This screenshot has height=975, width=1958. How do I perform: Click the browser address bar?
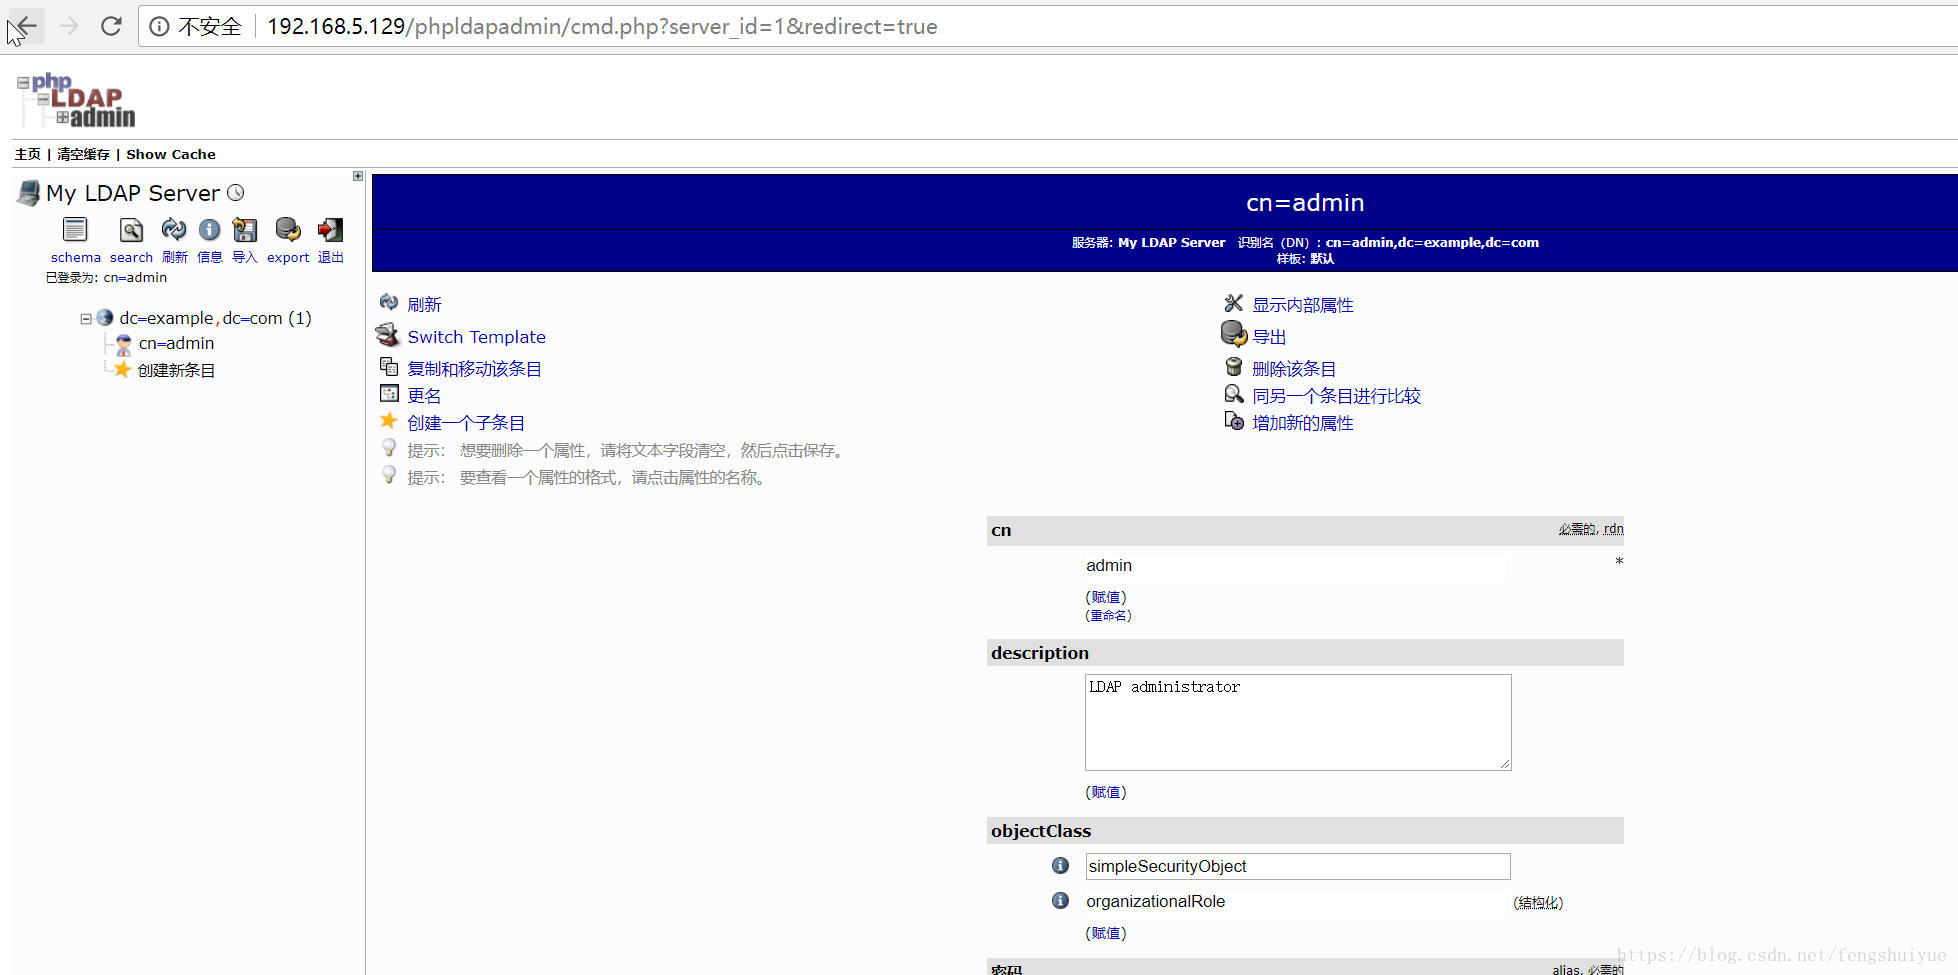1050,26
